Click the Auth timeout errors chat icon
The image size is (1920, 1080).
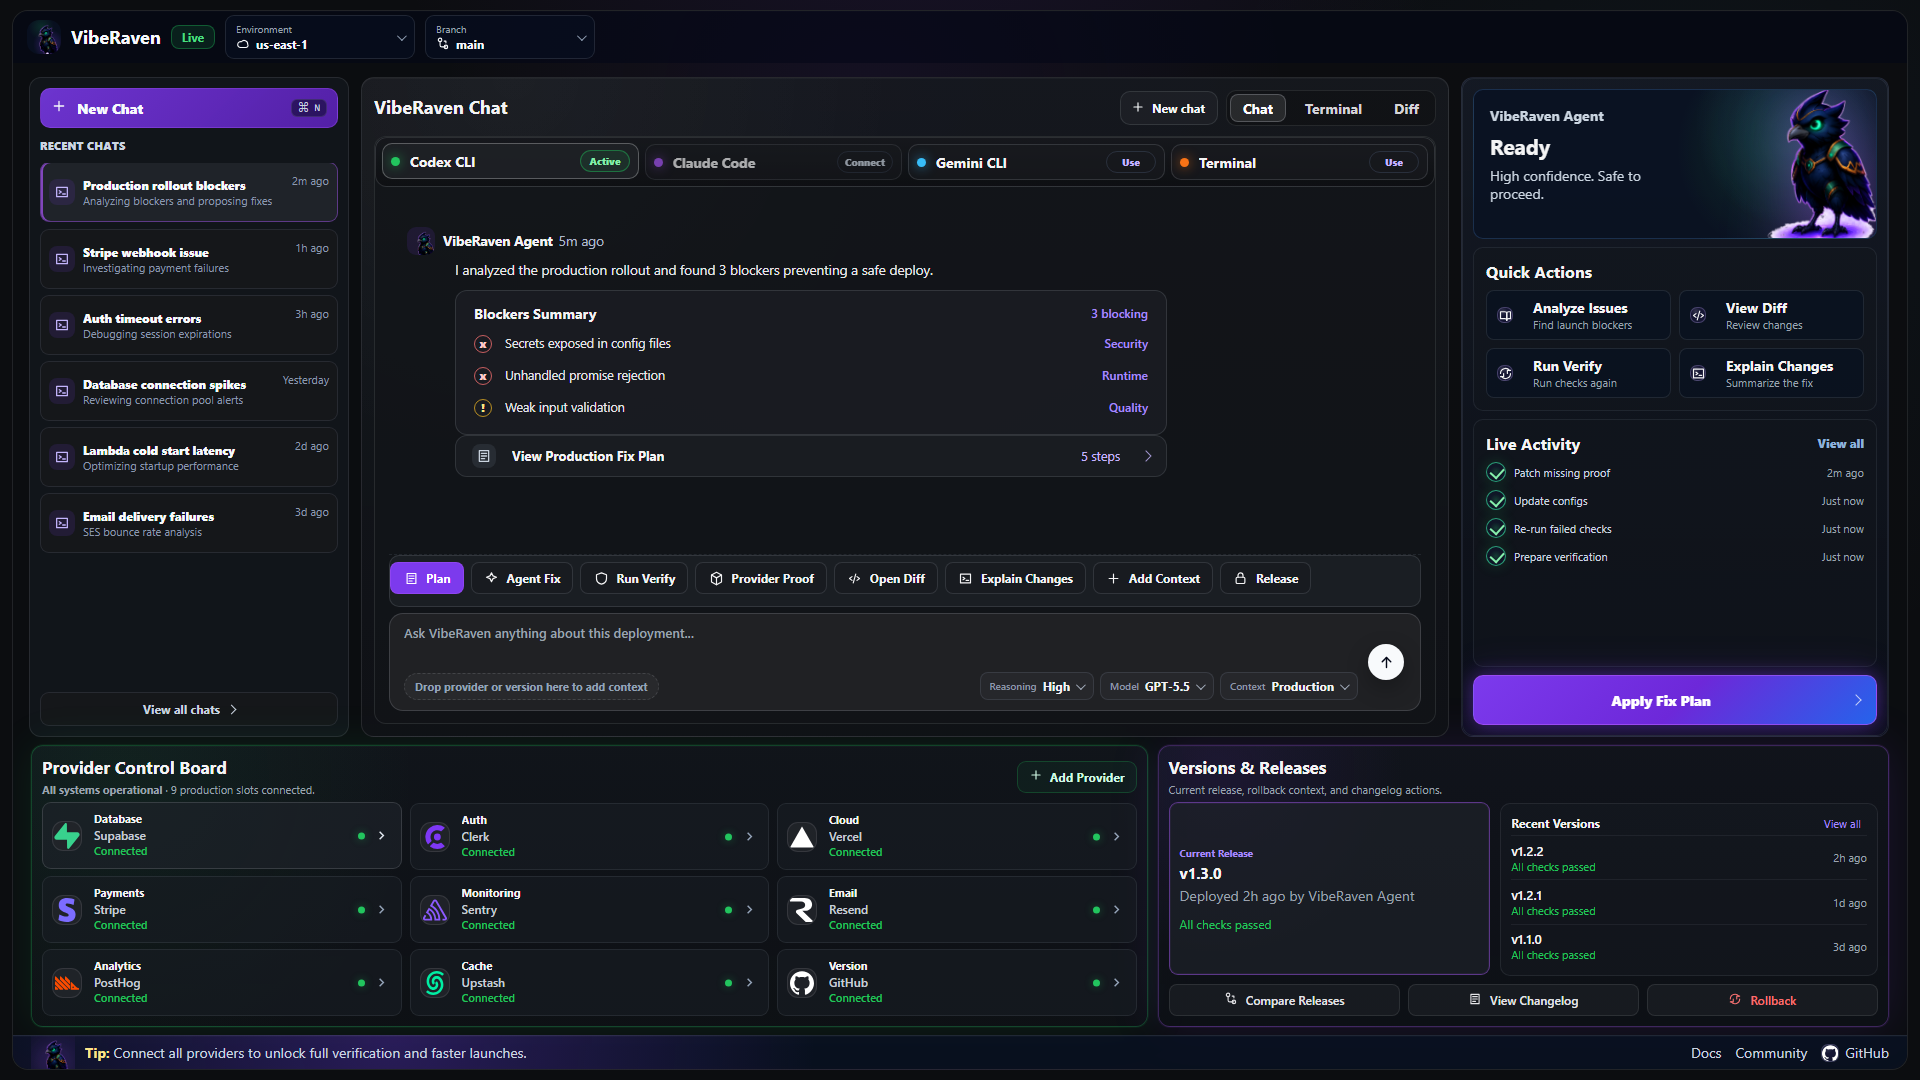pos(62,325)
